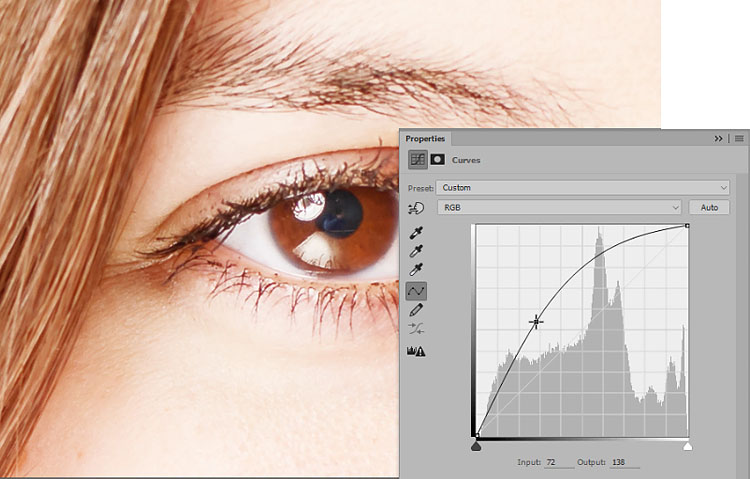Viewport: 750px width, 479px height.
Task: Switch to the layer mask icon
Action: click(x=437, y=159)
